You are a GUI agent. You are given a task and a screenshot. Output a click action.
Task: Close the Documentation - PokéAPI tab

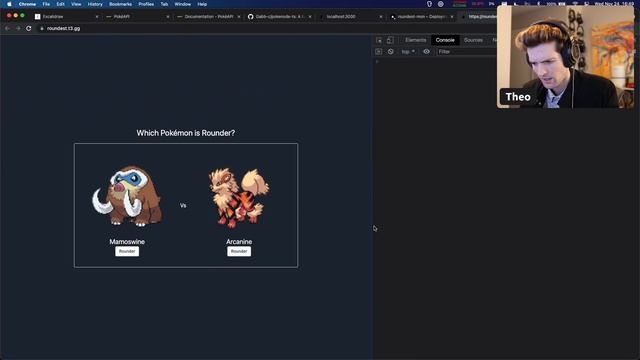tap(239, 17)
